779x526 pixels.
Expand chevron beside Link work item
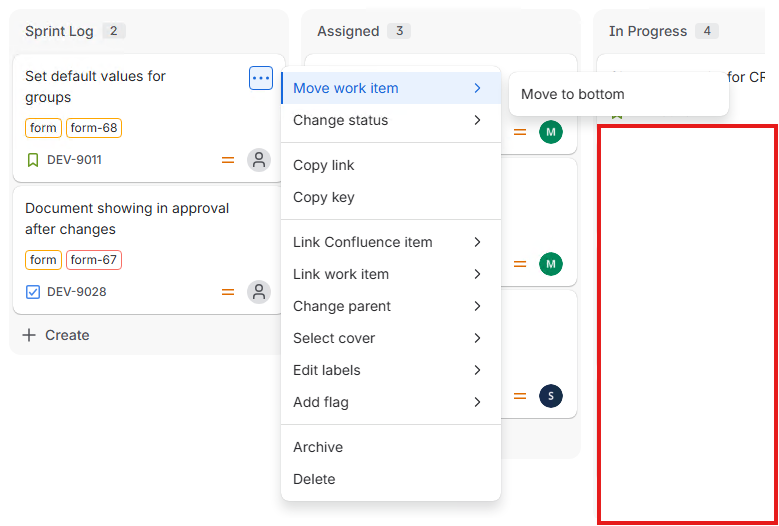pos(477,274)
